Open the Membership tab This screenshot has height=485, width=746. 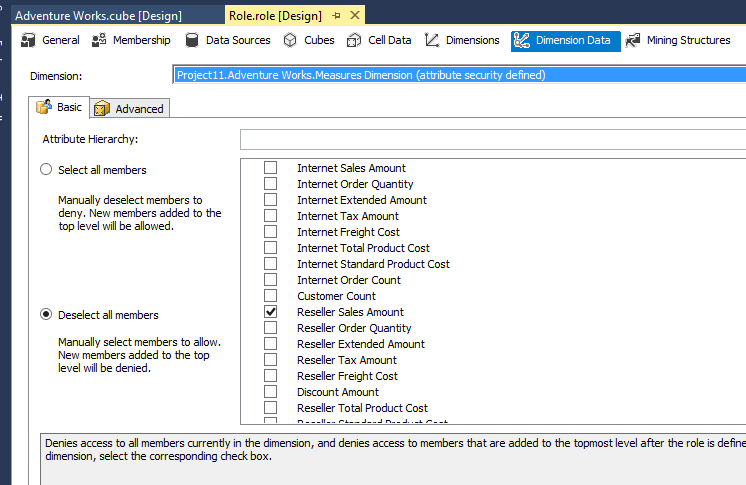(131, 40)
